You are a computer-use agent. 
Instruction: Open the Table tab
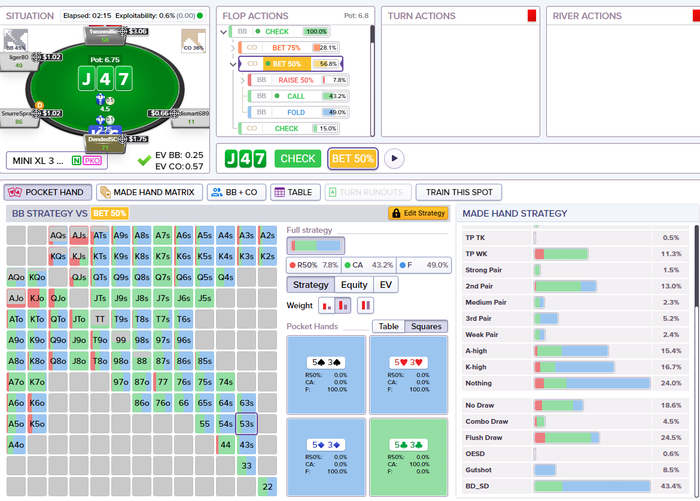click(x=295, y=192)
